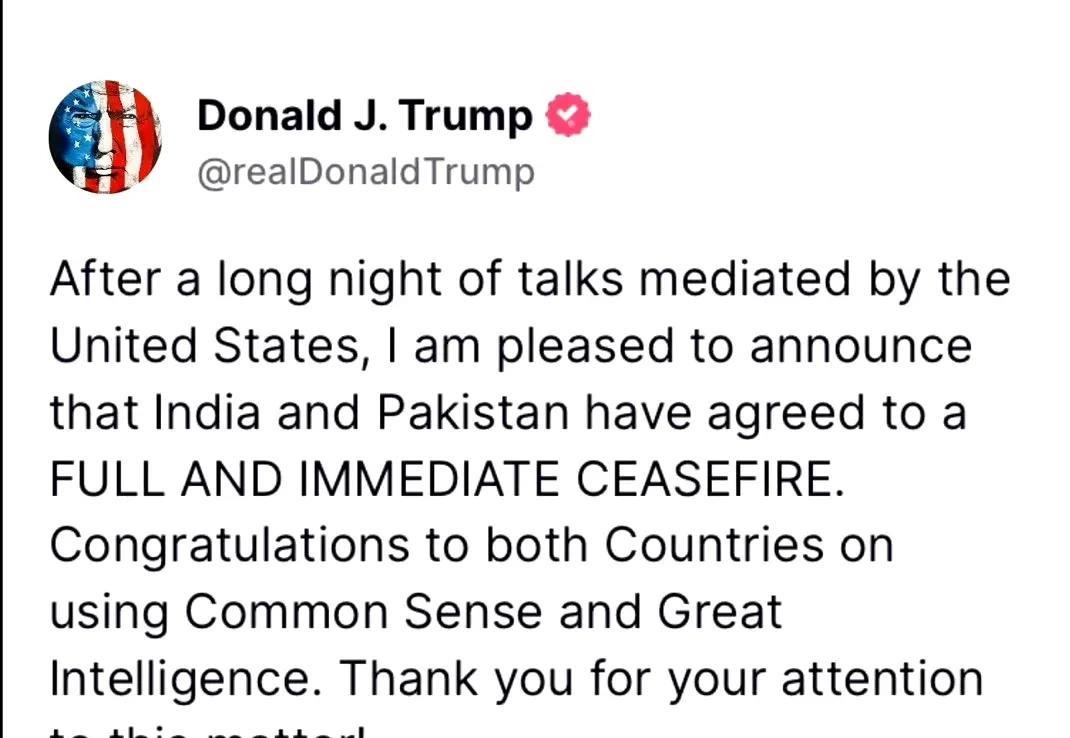Select the word "pleased" in the post

(x=585, y=347)
